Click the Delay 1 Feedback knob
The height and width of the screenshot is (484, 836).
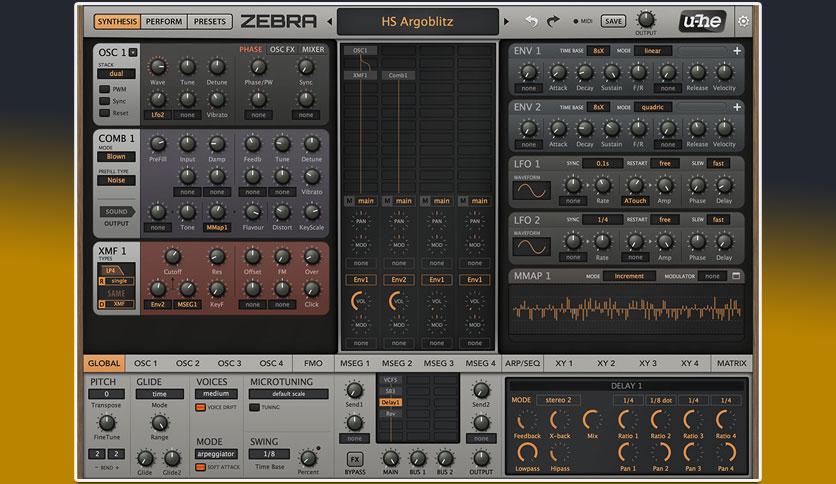click(527, 421)
